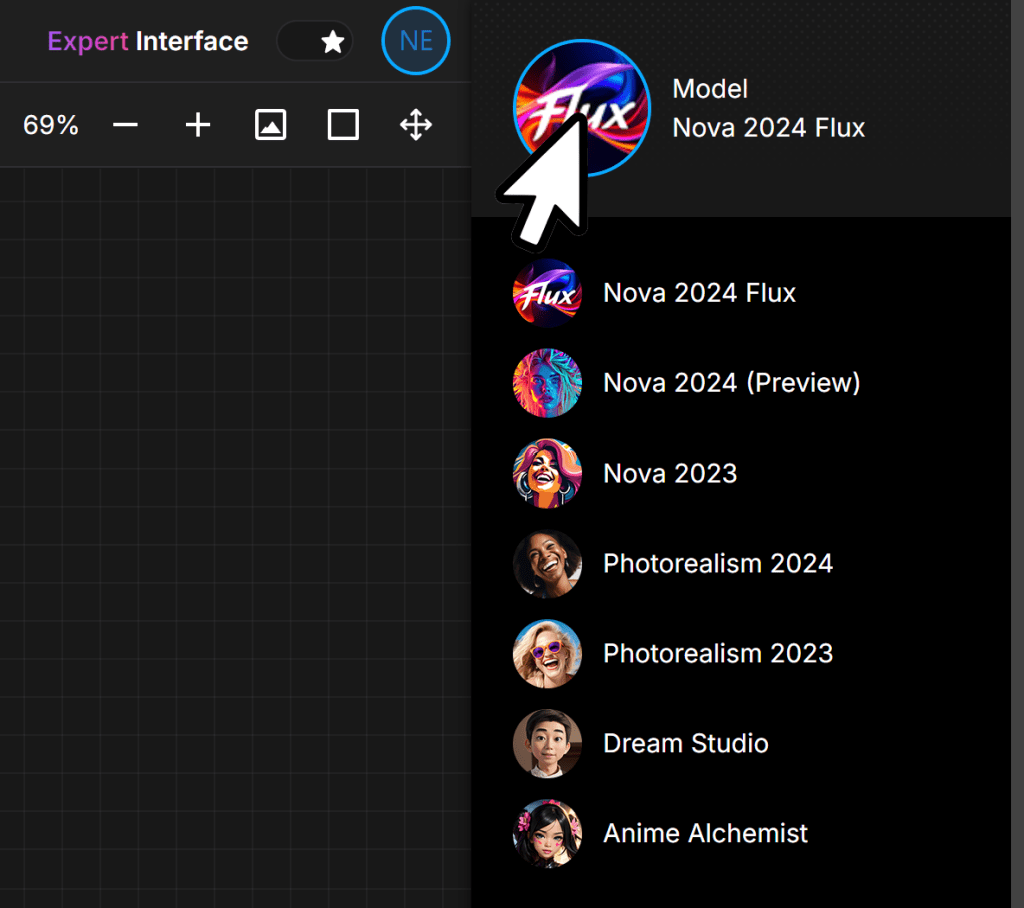Click the 69% zoom level value
Image resolution: width=1024 pixels, height=908 pixels.
pyautogui.click(x=51, y=125)
